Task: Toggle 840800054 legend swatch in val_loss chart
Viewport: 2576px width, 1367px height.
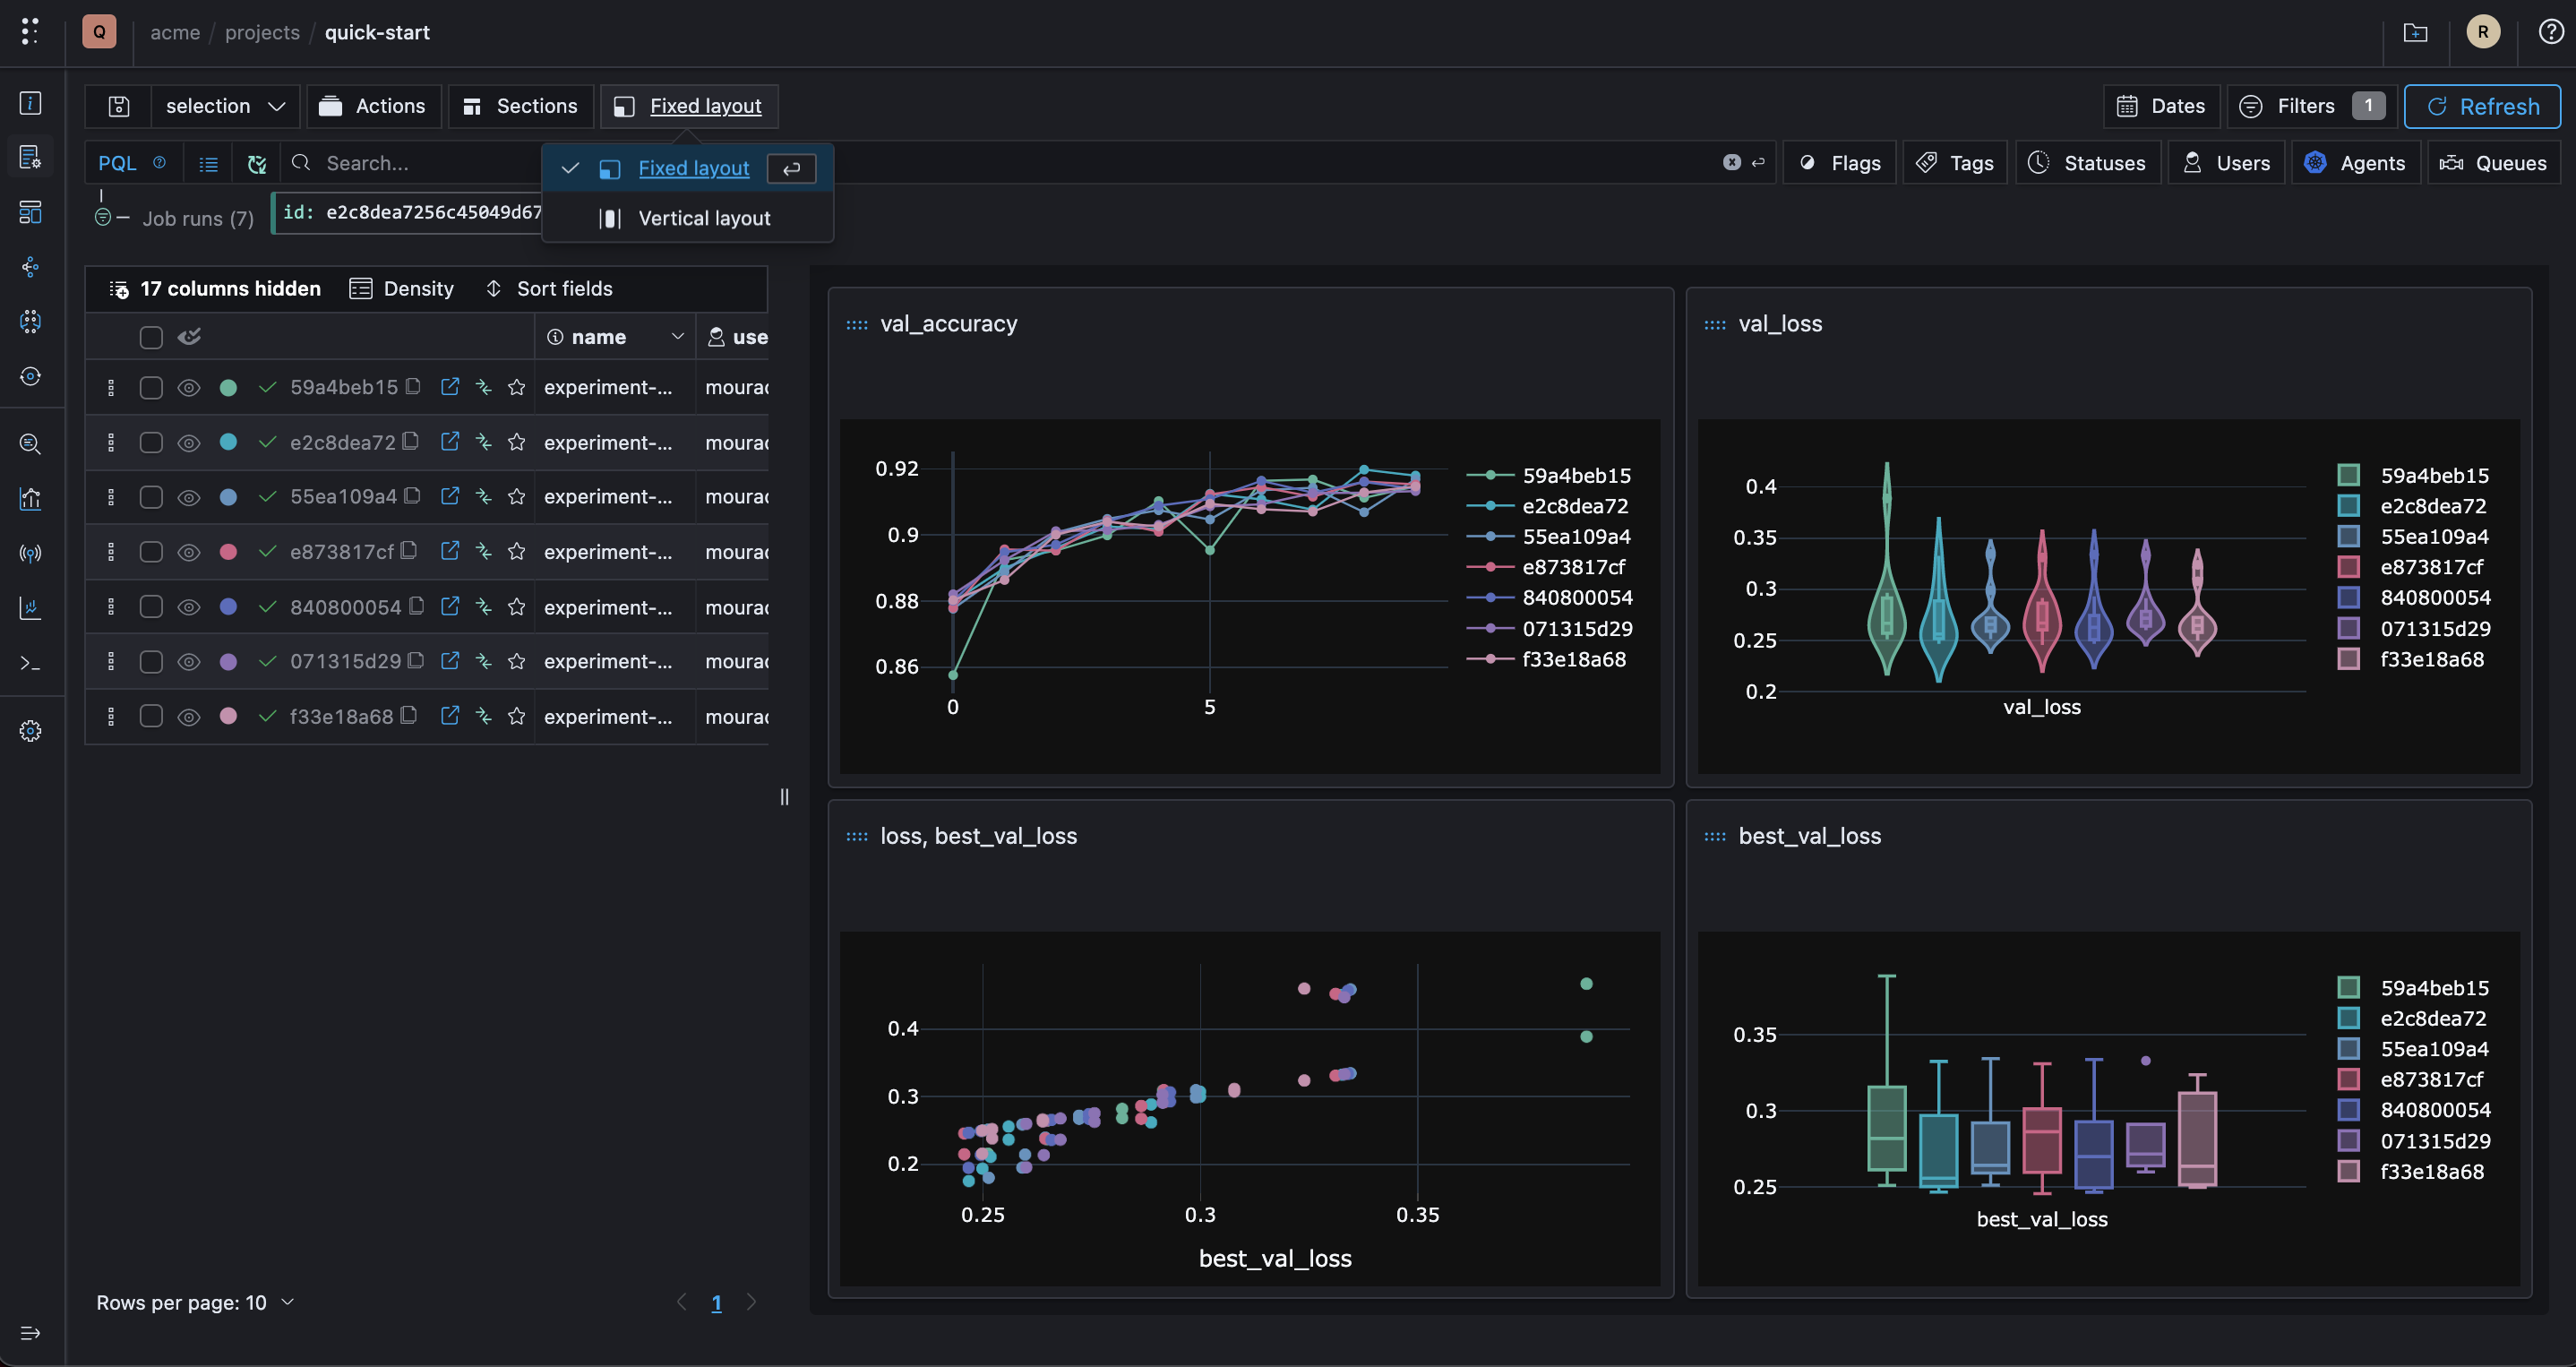Action: (2348, 598)
